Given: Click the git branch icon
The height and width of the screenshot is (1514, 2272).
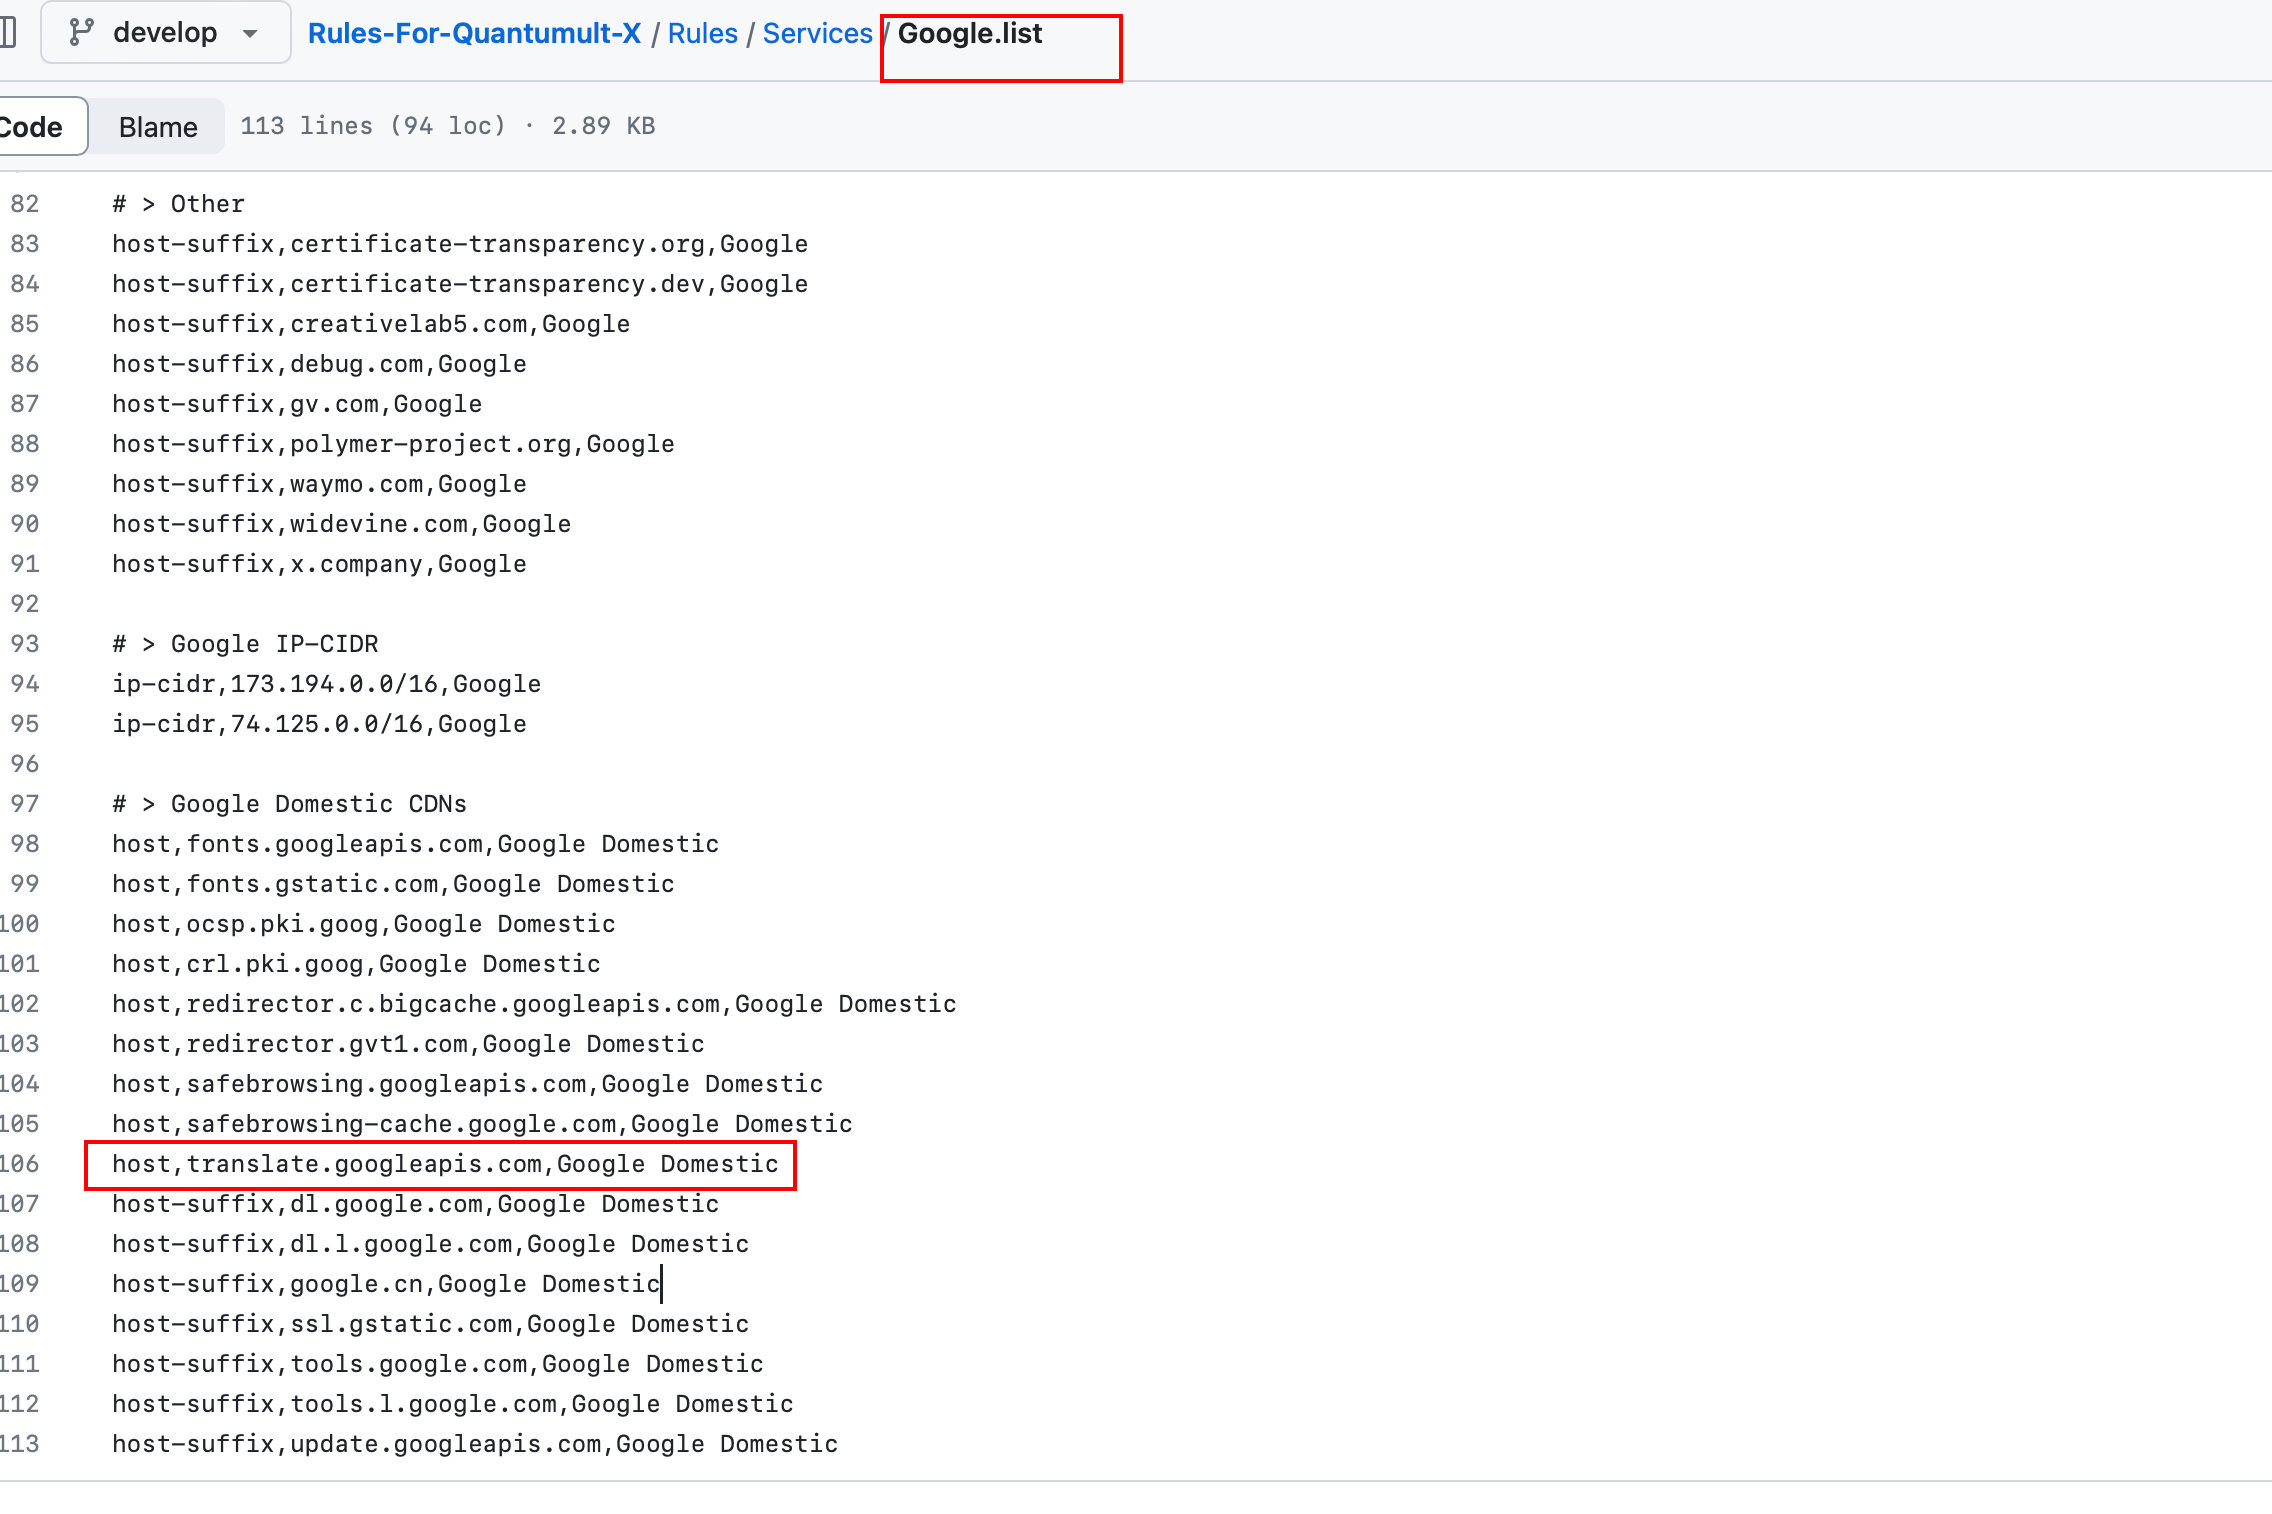Looking at the screenshot, I should click(81, 33).
